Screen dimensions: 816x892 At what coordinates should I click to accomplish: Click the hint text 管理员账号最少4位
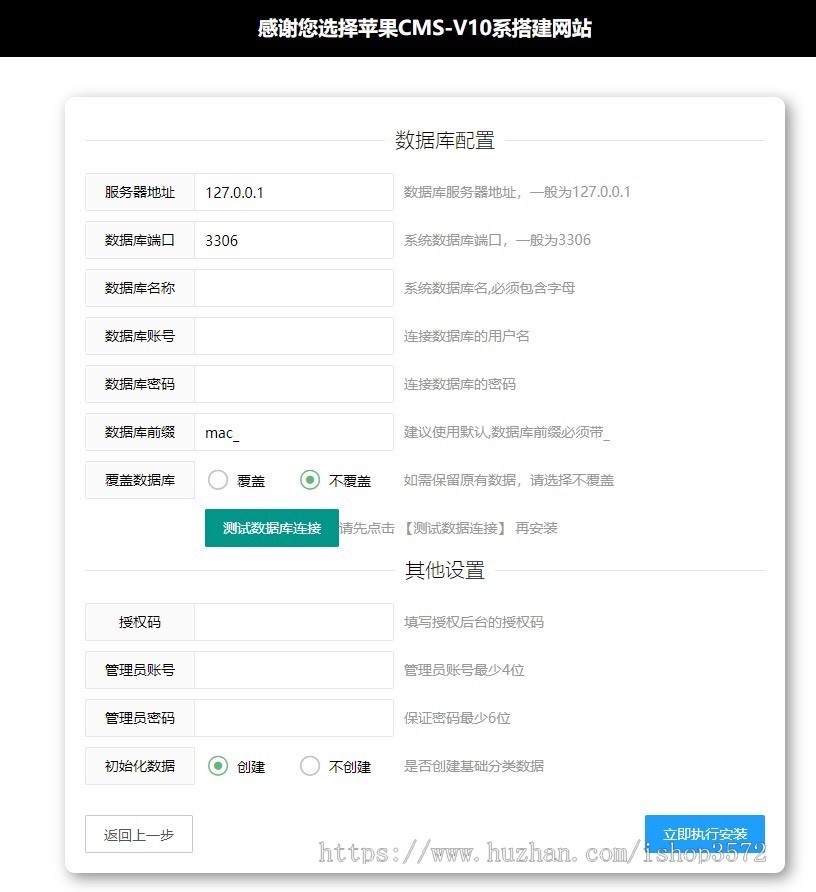[464, 670]
